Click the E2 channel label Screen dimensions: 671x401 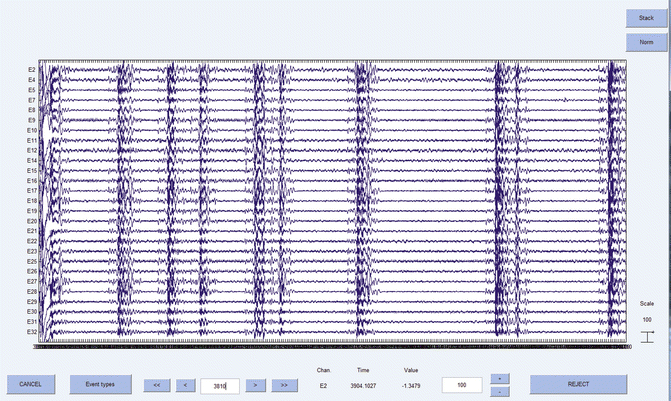(32, 70)
